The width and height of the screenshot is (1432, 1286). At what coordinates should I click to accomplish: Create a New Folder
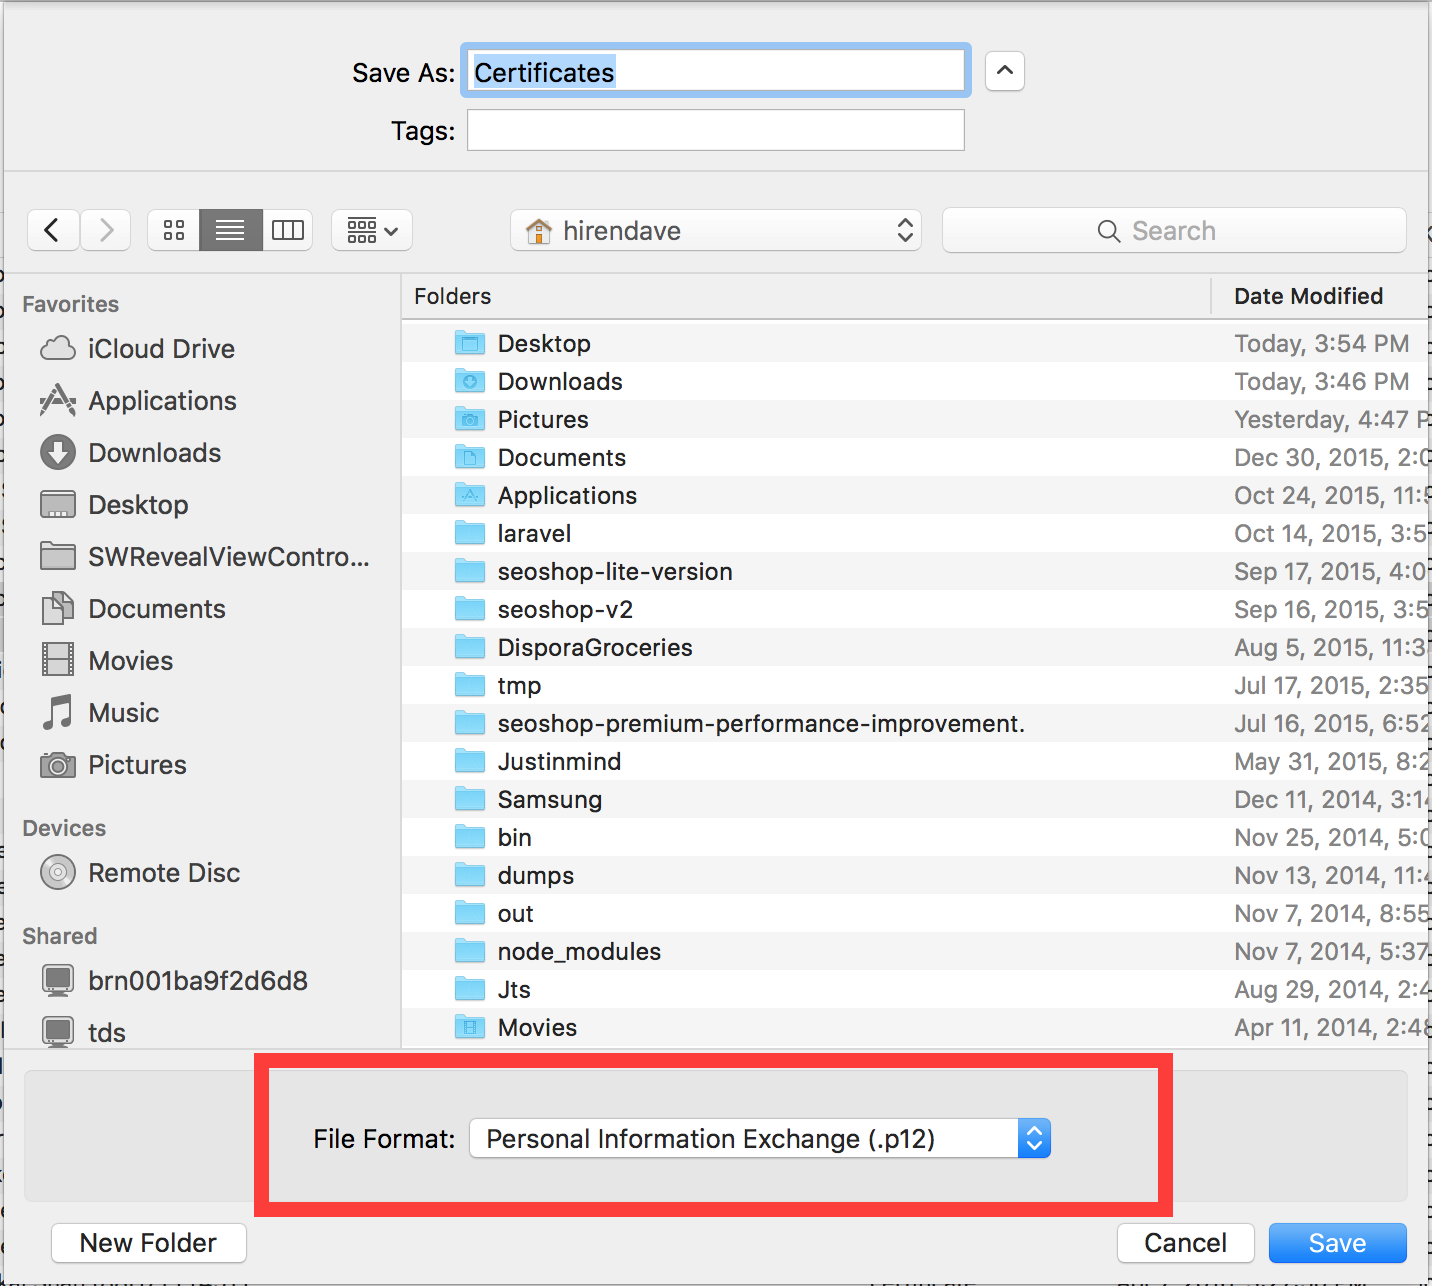147,1242
